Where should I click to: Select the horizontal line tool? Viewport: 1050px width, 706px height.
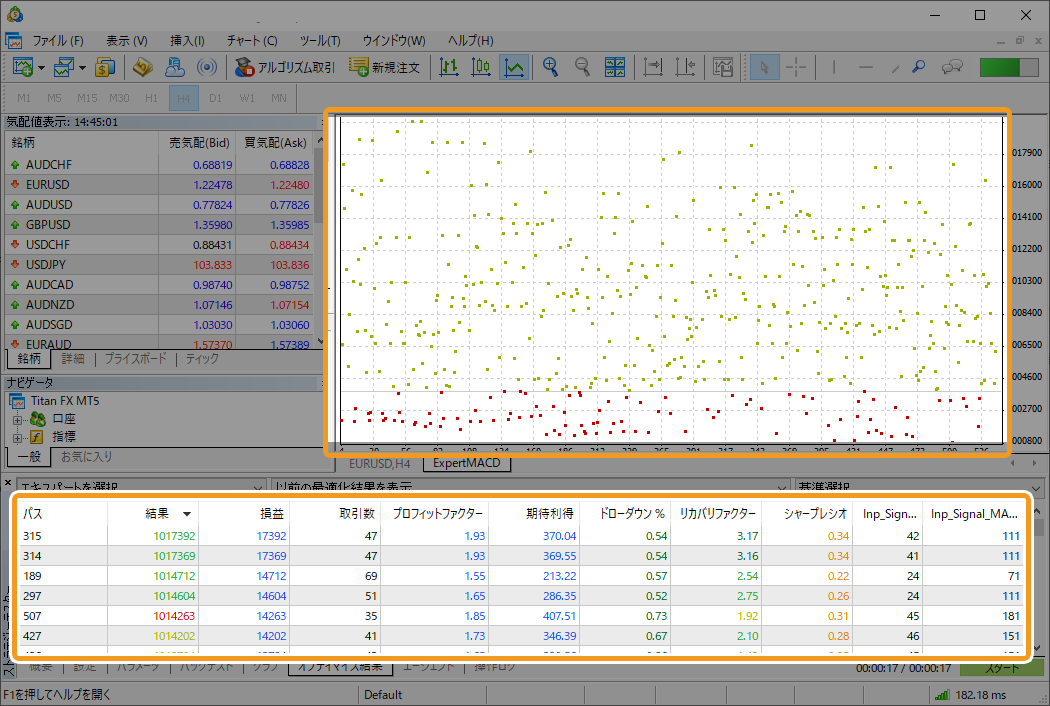866,67
